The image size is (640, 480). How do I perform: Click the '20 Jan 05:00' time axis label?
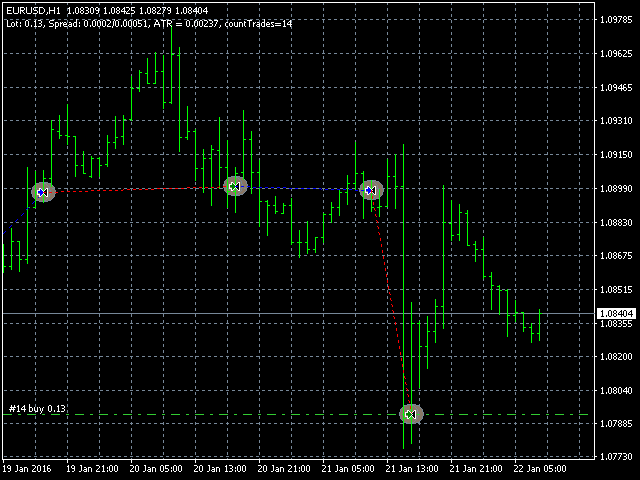click(x=156, y=469)
